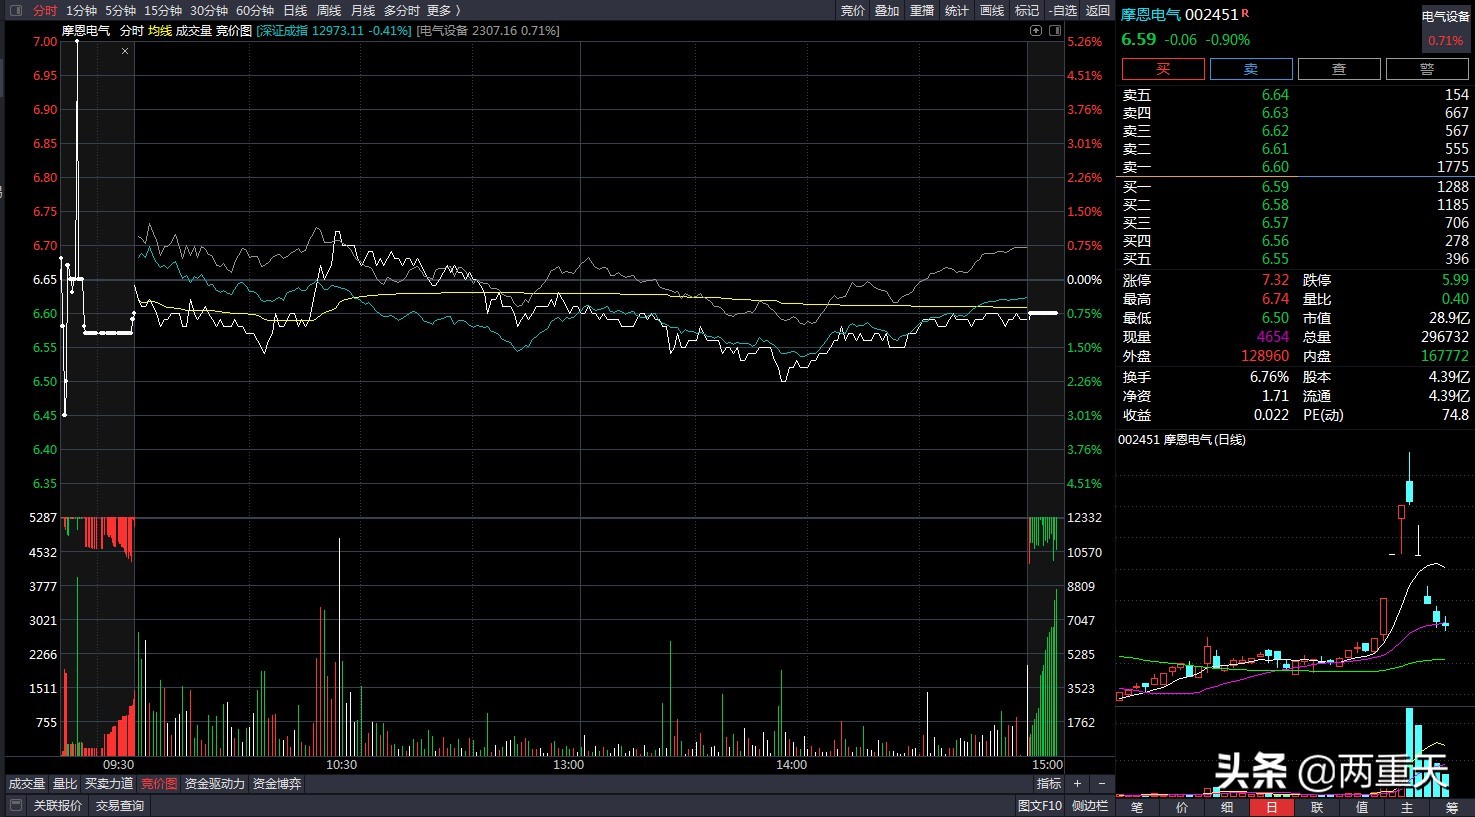Viewport: 1475px width, 817px height.
Task: Click the 电气设备 sector overlay label in chart header
Action: [488, 31]
